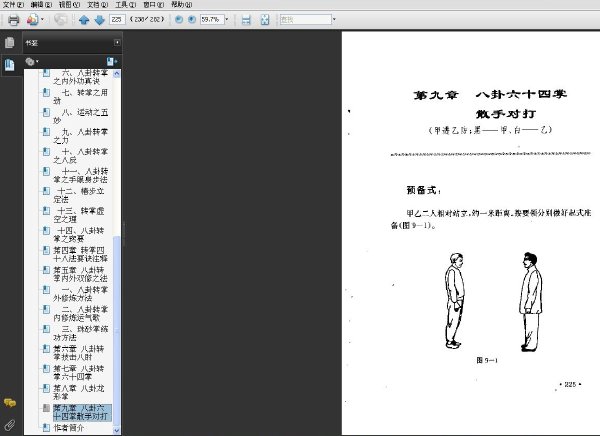Viewport: 600px width, 436px height.
Task: Open the 文件 (File) menu
Action: (13, 5)
